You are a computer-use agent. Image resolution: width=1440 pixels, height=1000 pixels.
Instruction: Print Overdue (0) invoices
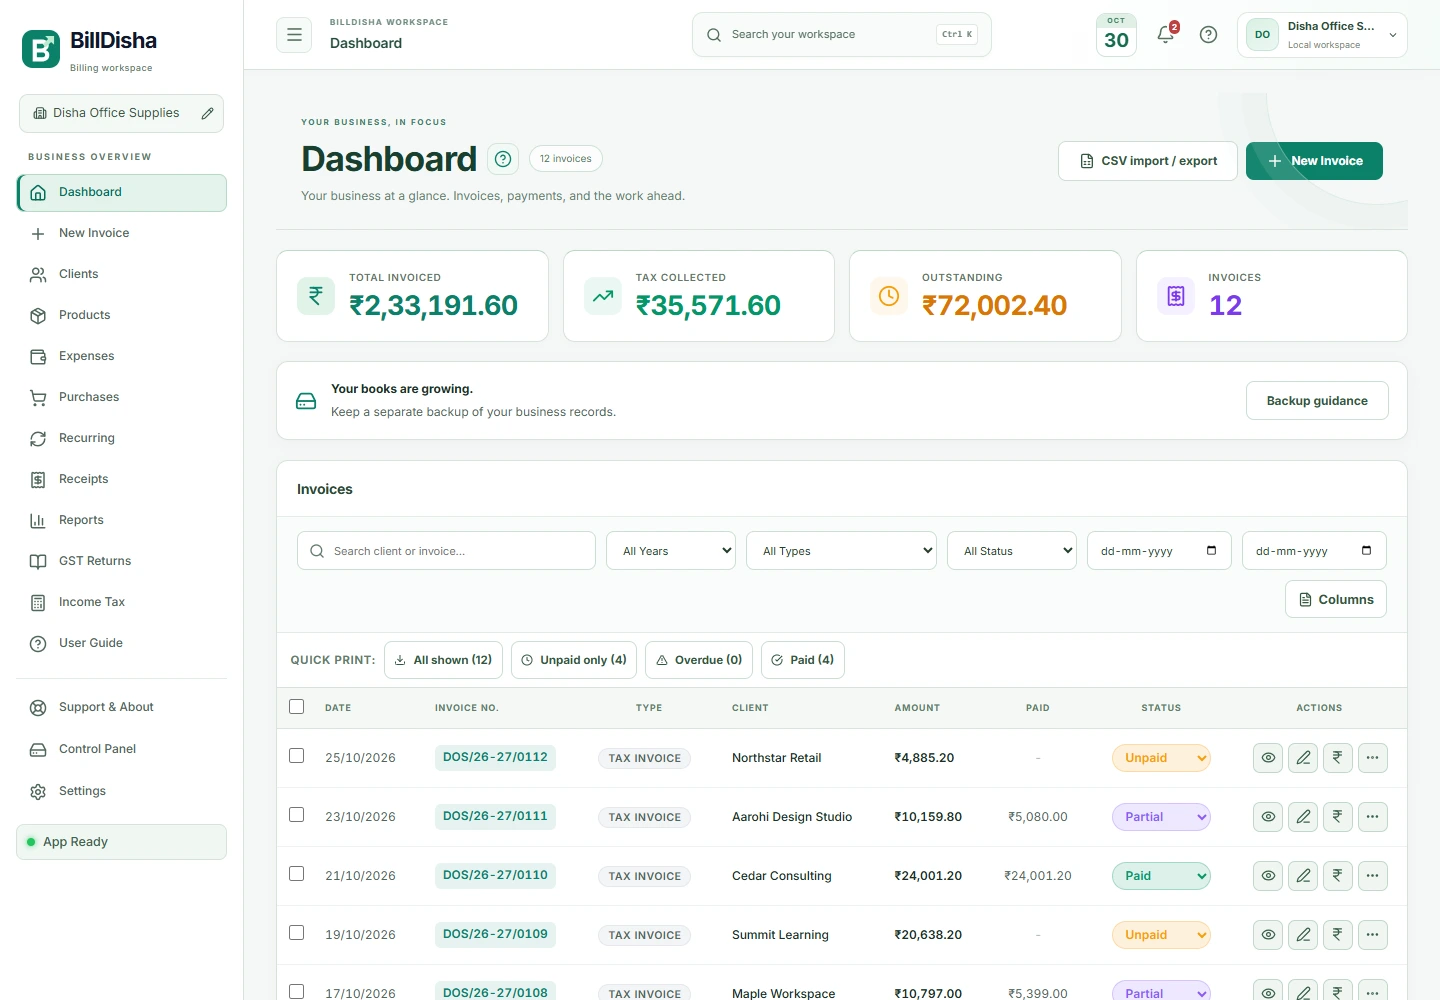pyautogui.click(x=699, y=660)
